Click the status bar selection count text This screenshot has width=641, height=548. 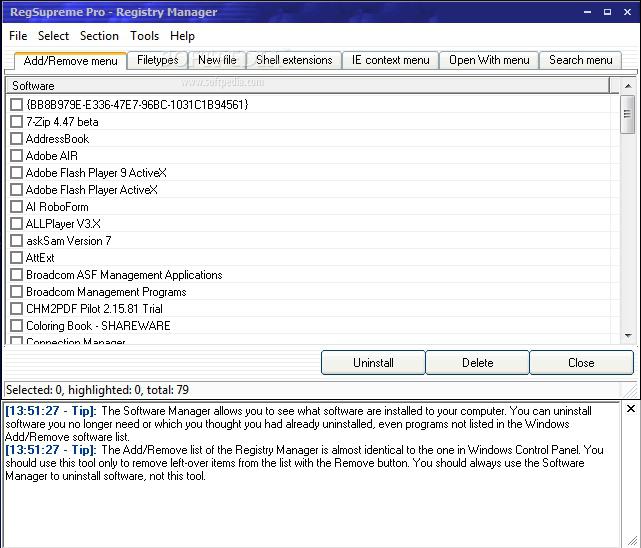[x=97, y=390]
